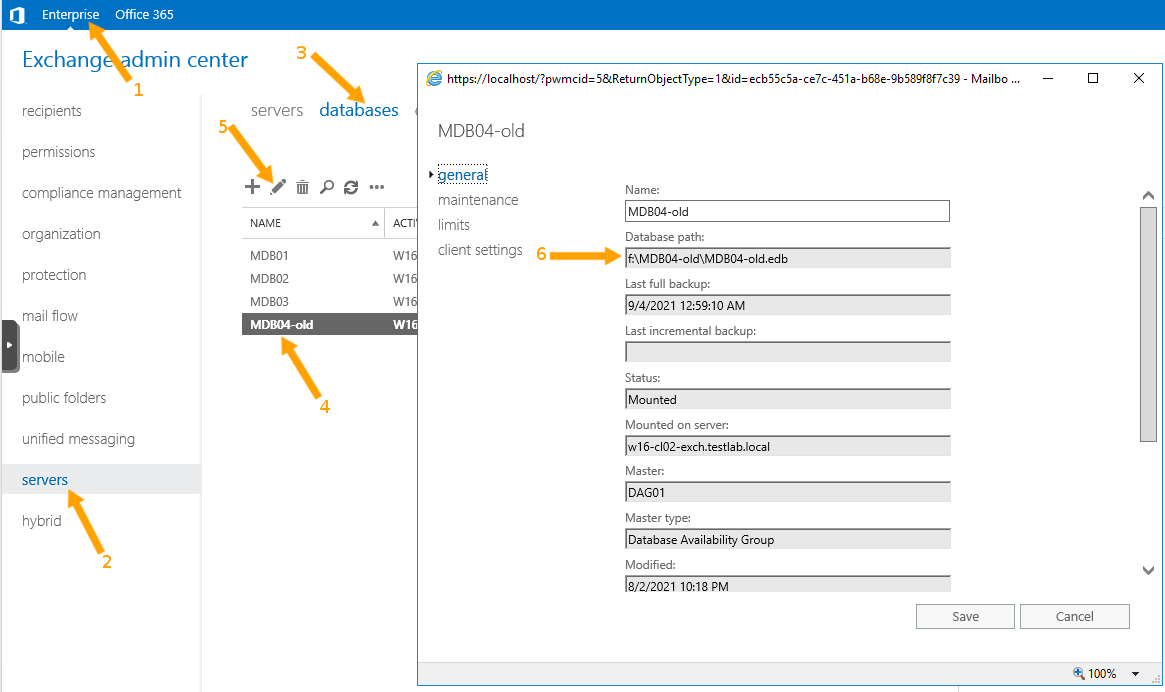
Task: Select the general section in dialog
Action: 462,175
